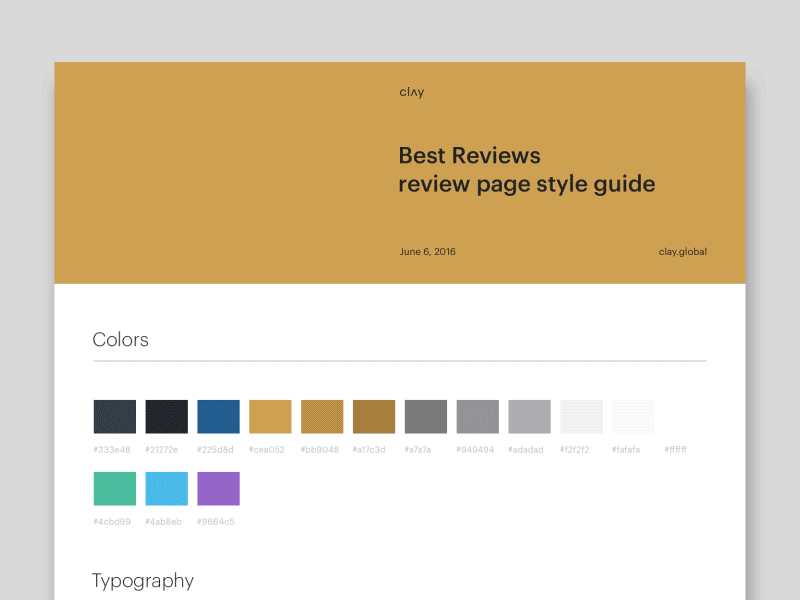Open the clay.global link

[x=684, y=251]
